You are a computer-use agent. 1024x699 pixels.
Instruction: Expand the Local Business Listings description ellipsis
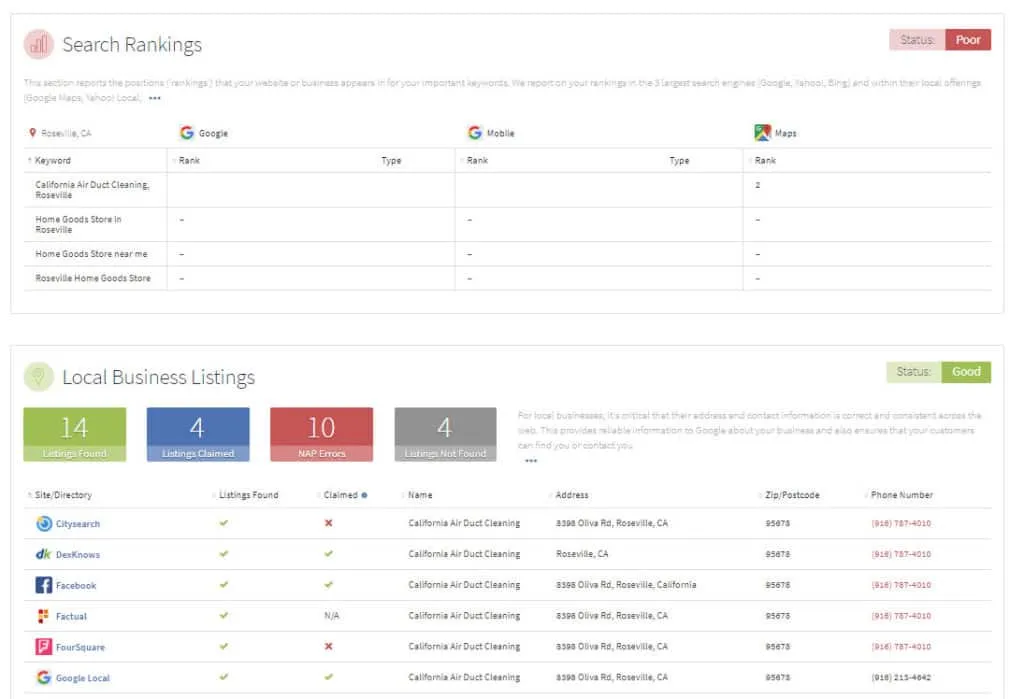coord(531,461)
